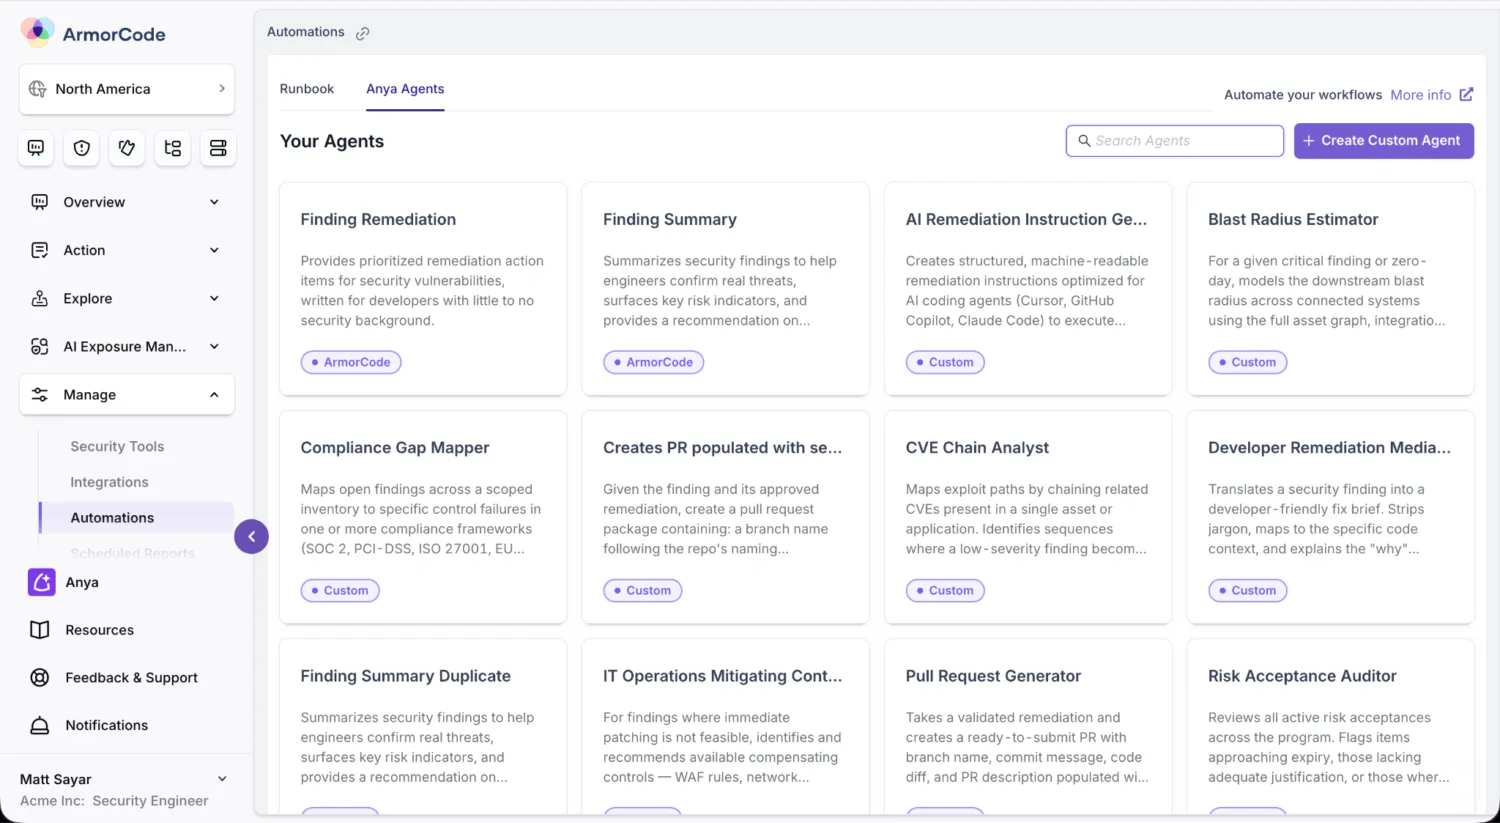Copy link icon next to Automations title
Screen dimensions: 1500x823
click(363, 33)
